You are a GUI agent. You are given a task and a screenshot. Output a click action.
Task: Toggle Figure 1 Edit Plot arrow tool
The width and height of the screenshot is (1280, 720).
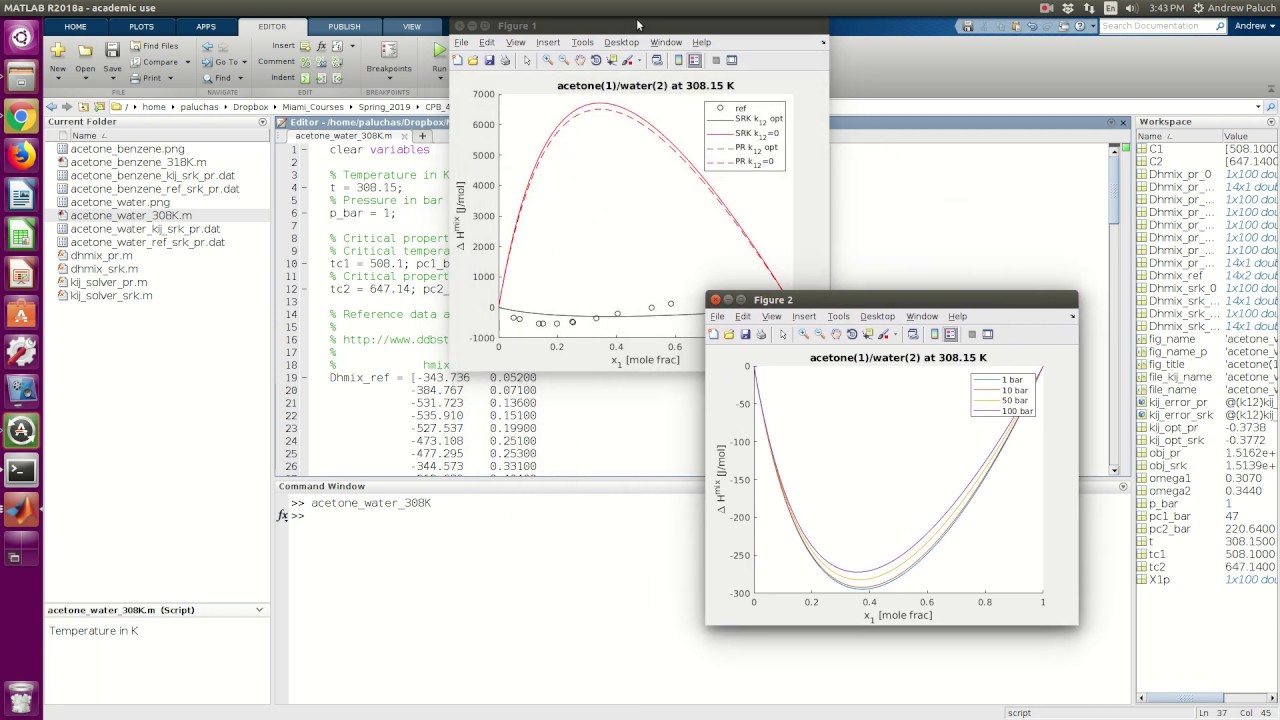click(527, 60)
